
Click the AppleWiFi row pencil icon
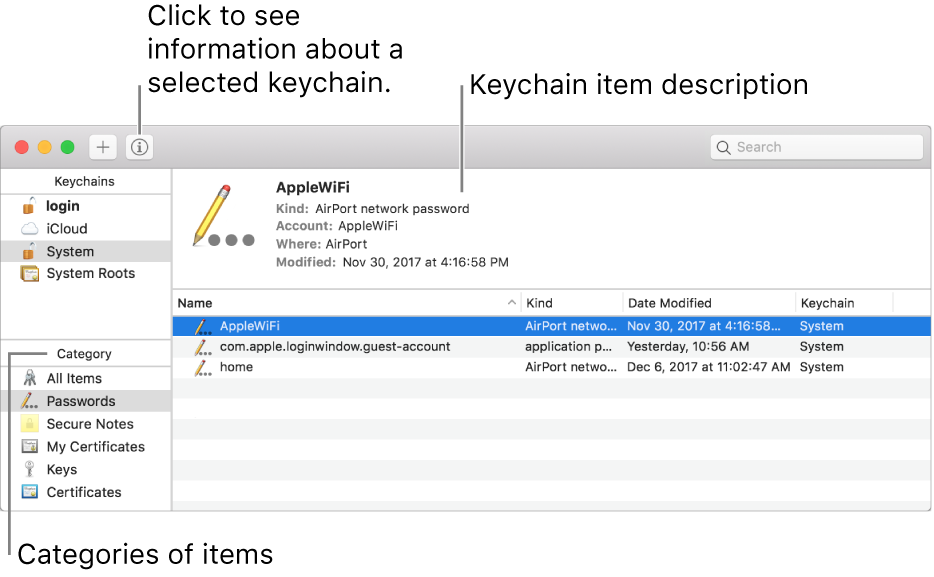203,326
